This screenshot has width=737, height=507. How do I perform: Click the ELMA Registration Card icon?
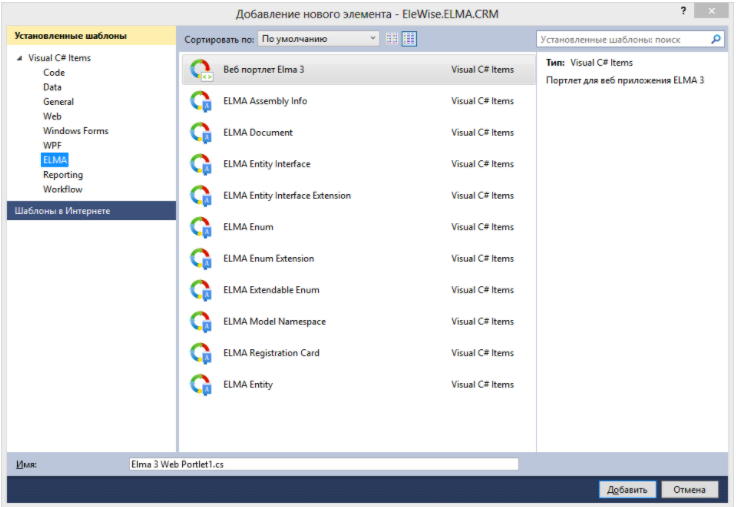[x=202, y=353]
